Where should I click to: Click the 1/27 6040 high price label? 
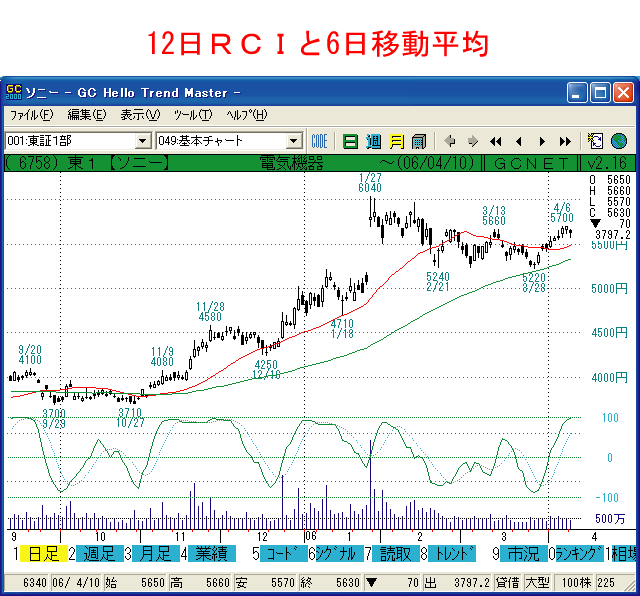click(370, 182)
